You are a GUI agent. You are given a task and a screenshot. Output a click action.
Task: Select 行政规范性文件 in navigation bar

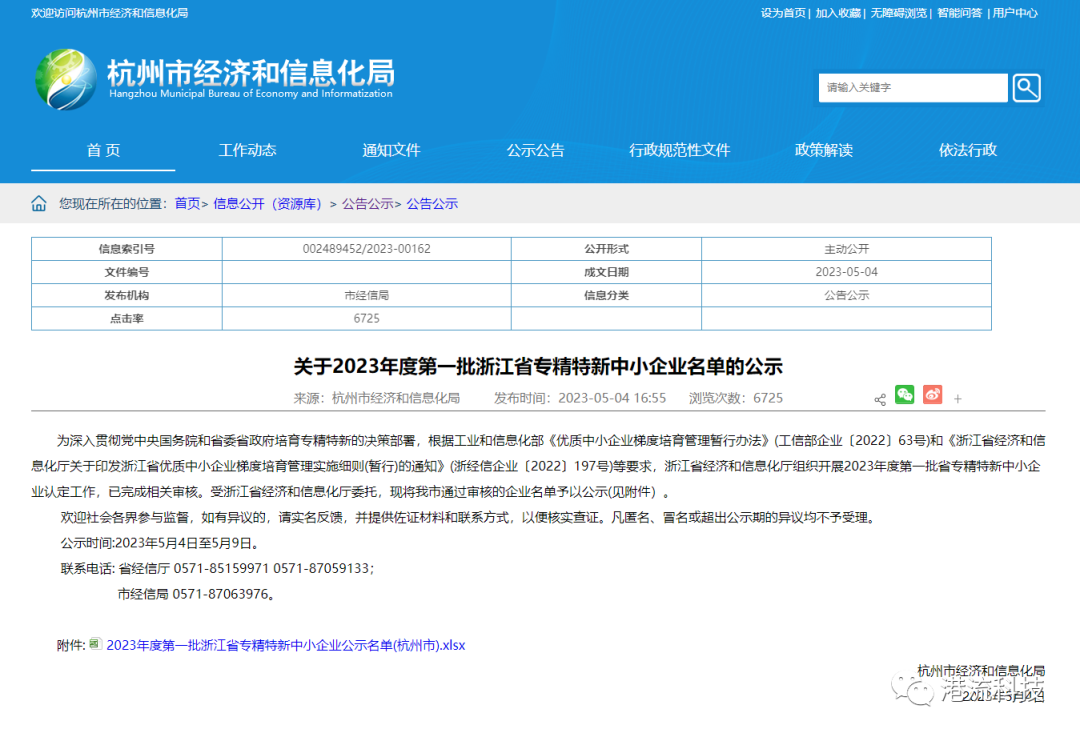coord(679,150)
